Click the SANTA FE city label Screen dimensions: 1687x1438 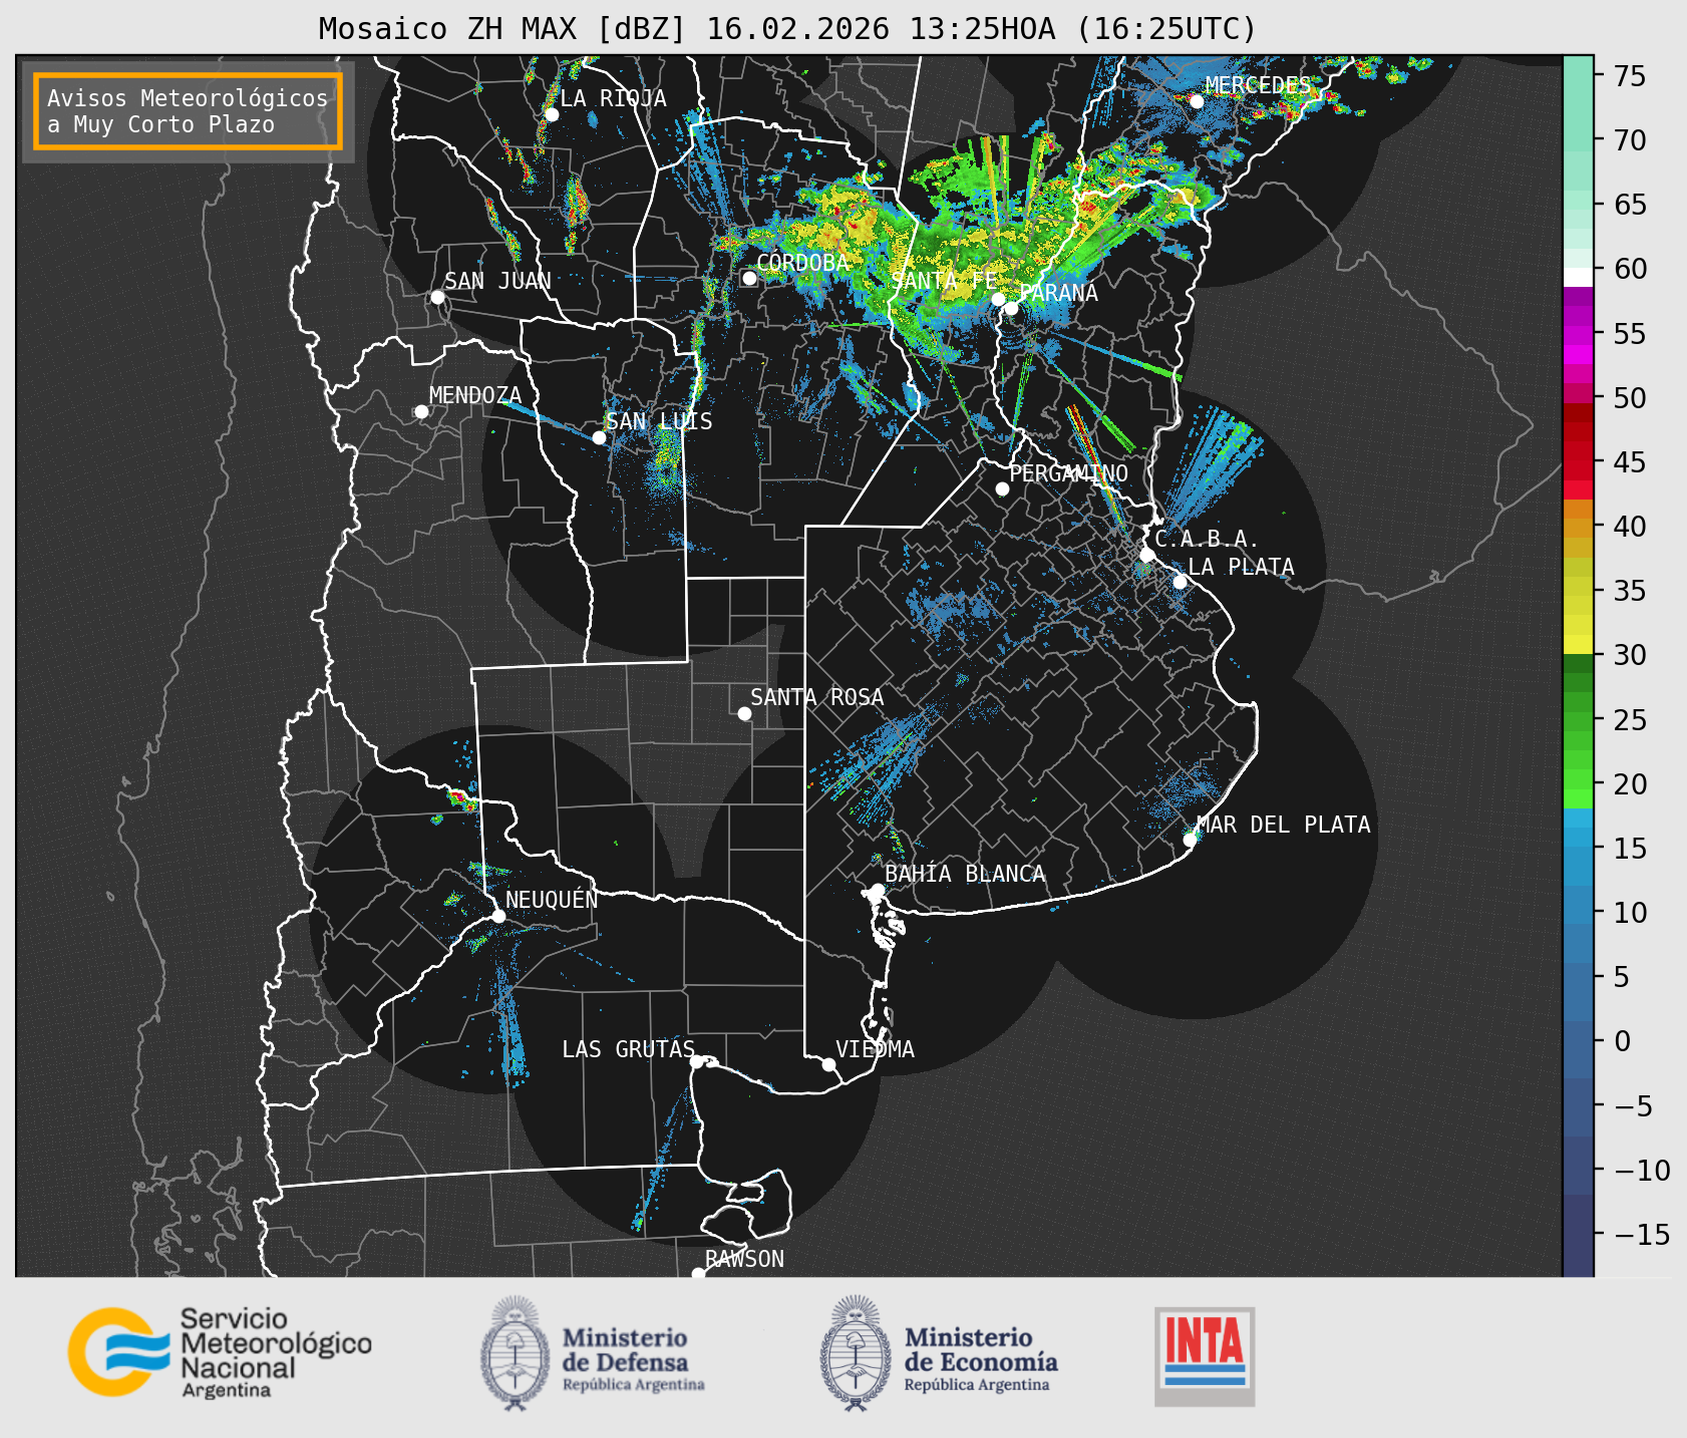(944, 281)
